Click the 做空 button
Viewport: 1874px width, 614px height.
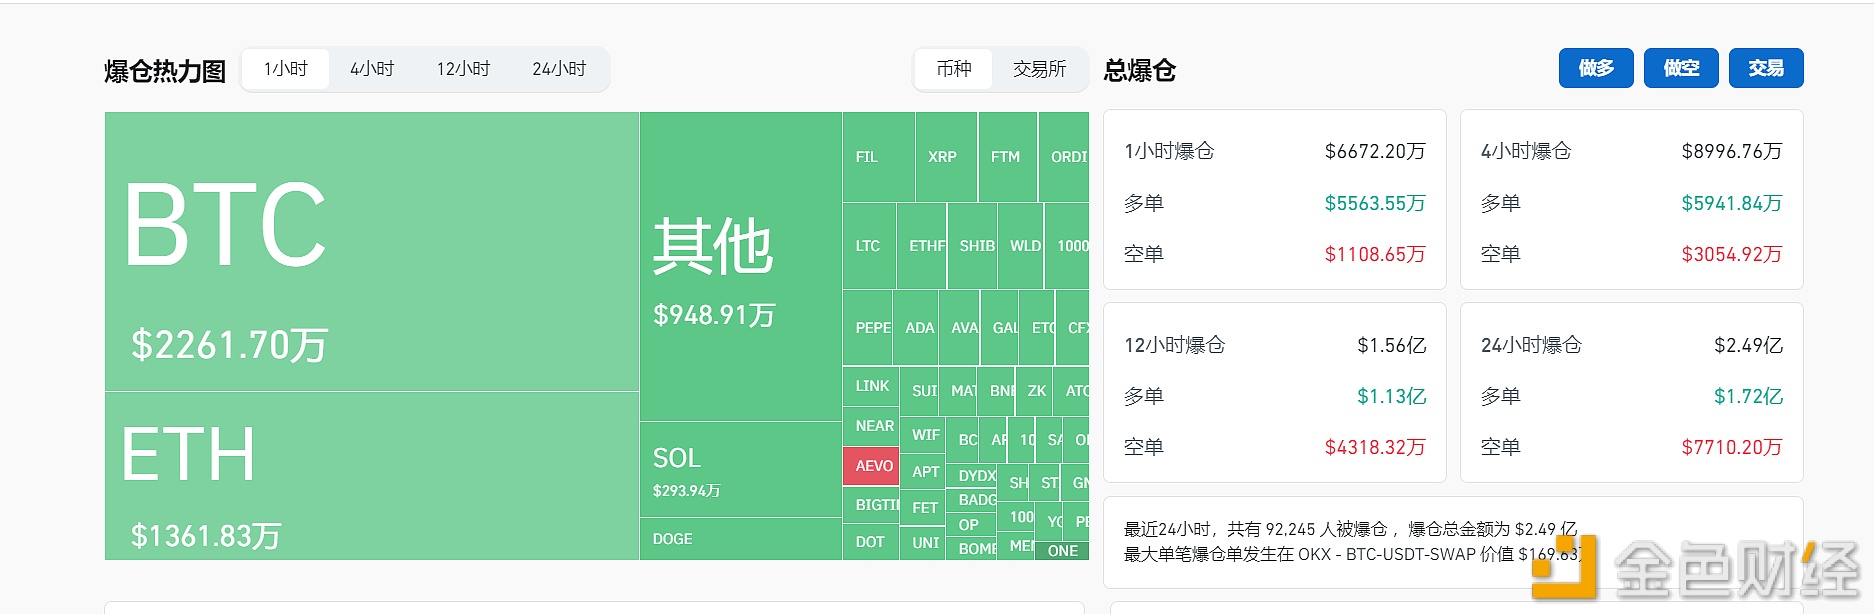click(x=1680, y=68)
